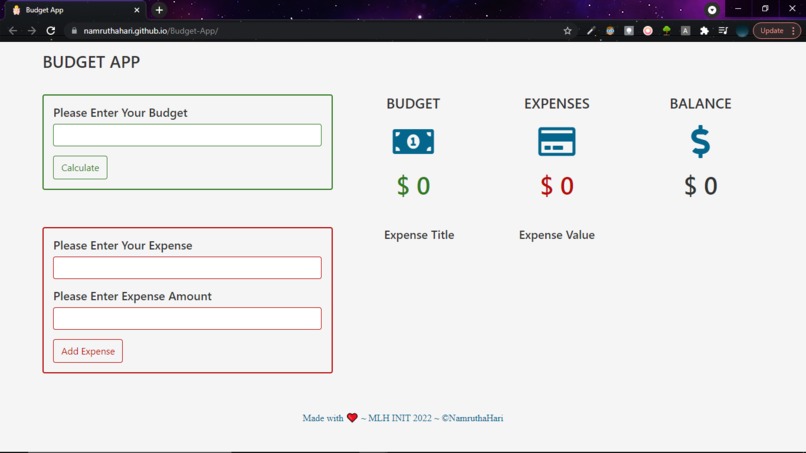
Task: Open the Extensions puzzle piece menu
Action: [x=704, y=31]
